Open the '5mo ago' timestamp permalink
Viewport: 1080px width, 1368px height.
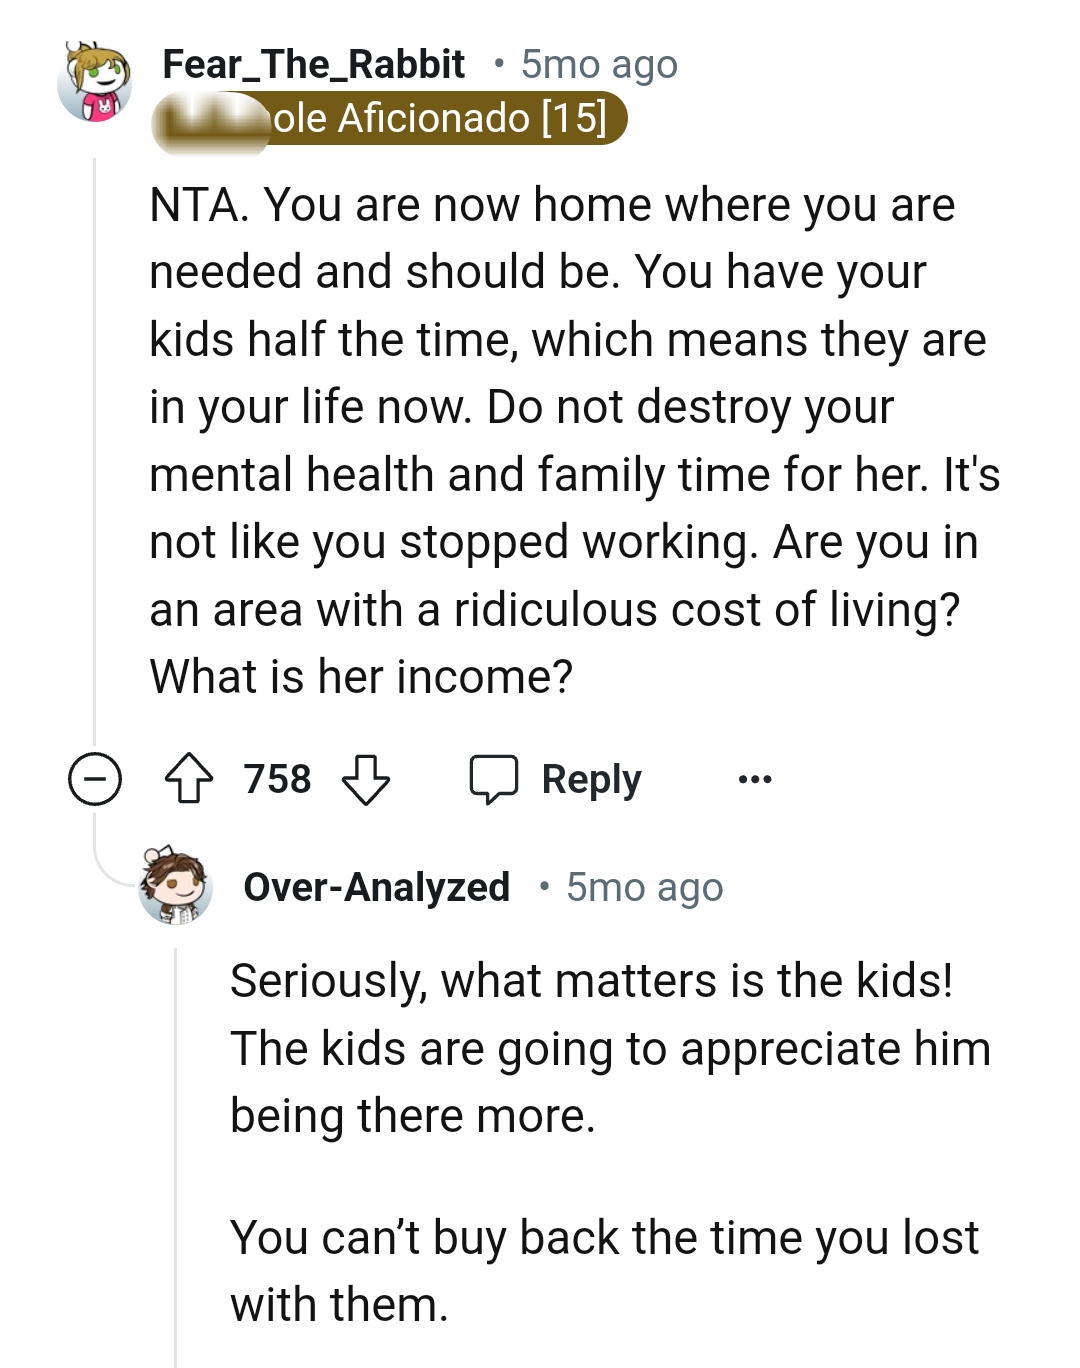tap(597, 63)
